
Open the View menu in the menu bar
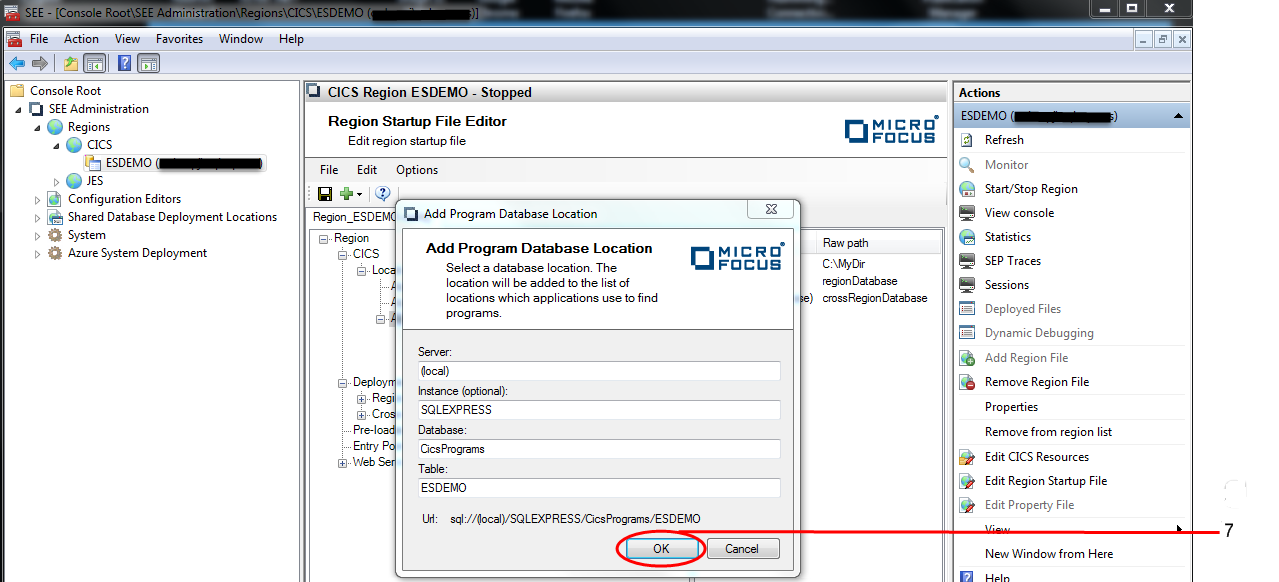point(127,39)
